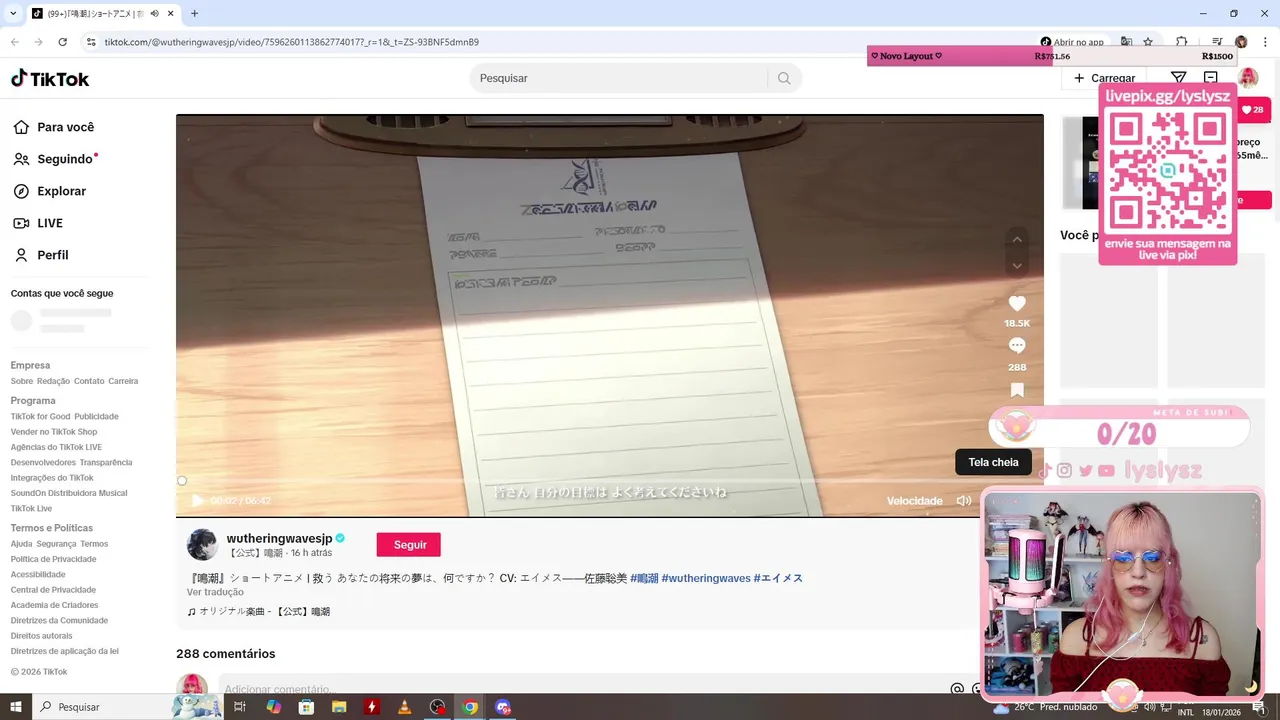Screen dimensions: 1280x720
Task: View site information icon in address bar
Action: 91,42
